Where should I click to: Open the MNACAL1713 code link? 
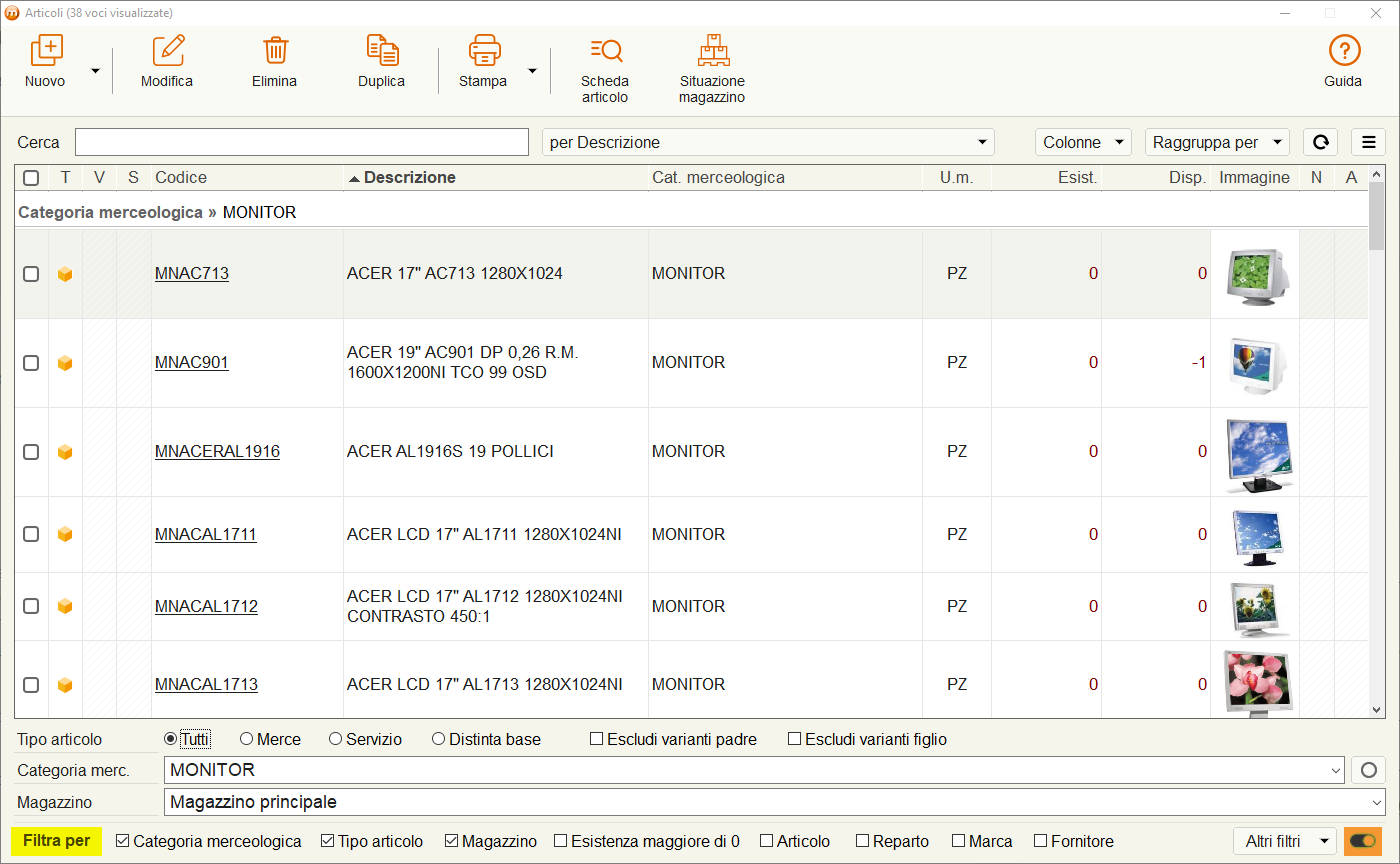click(x=206, y=684)
